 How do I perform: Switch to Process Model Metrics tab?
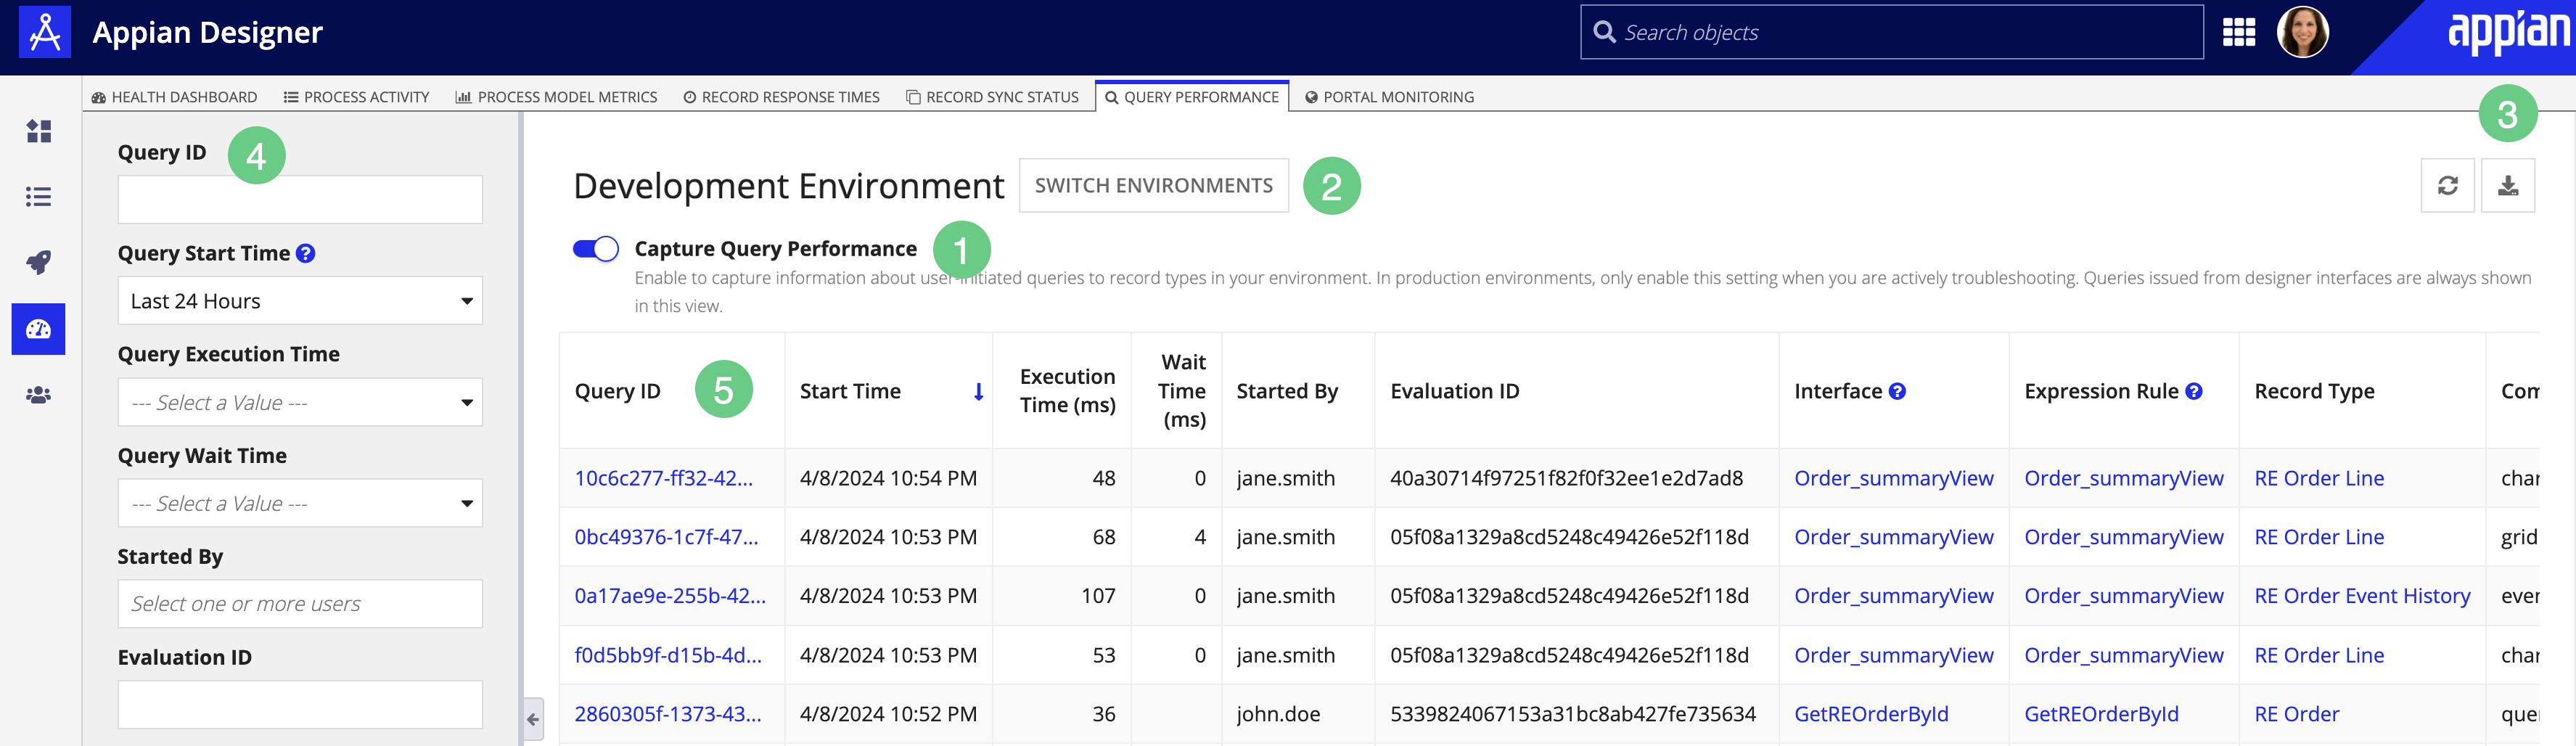pyautogui.click(x=556, y=97)
